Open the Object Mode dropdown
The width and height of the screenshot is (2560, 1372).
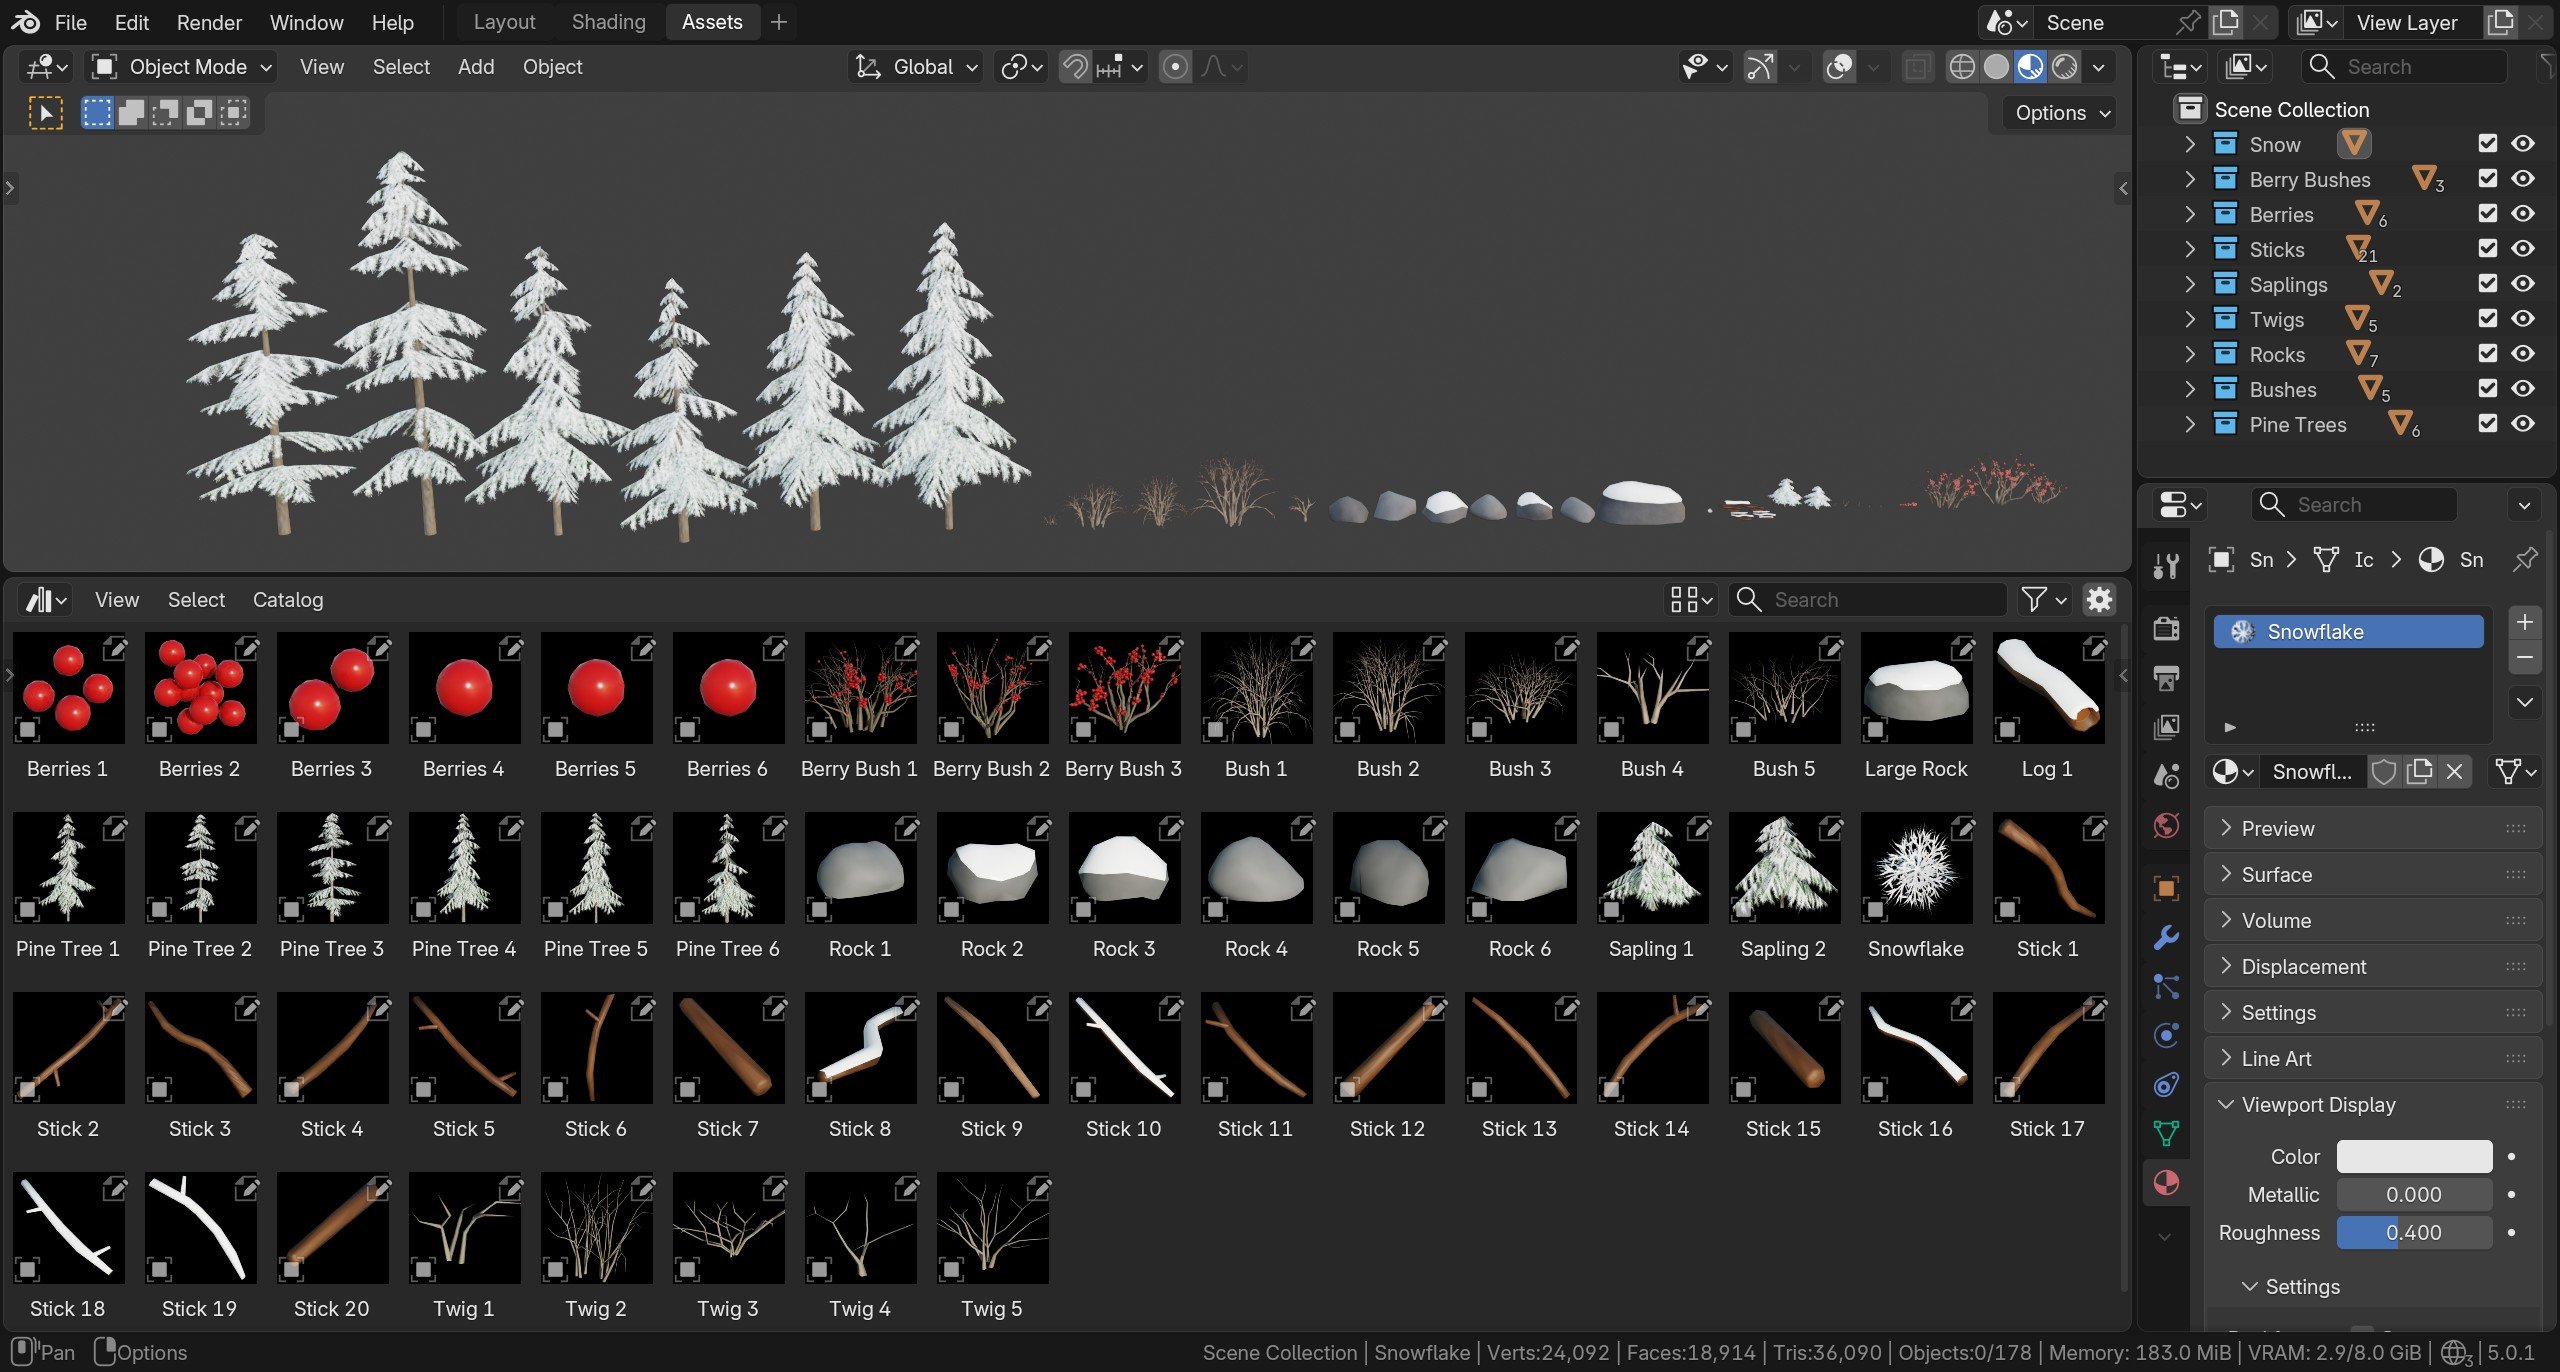(181, 67)
